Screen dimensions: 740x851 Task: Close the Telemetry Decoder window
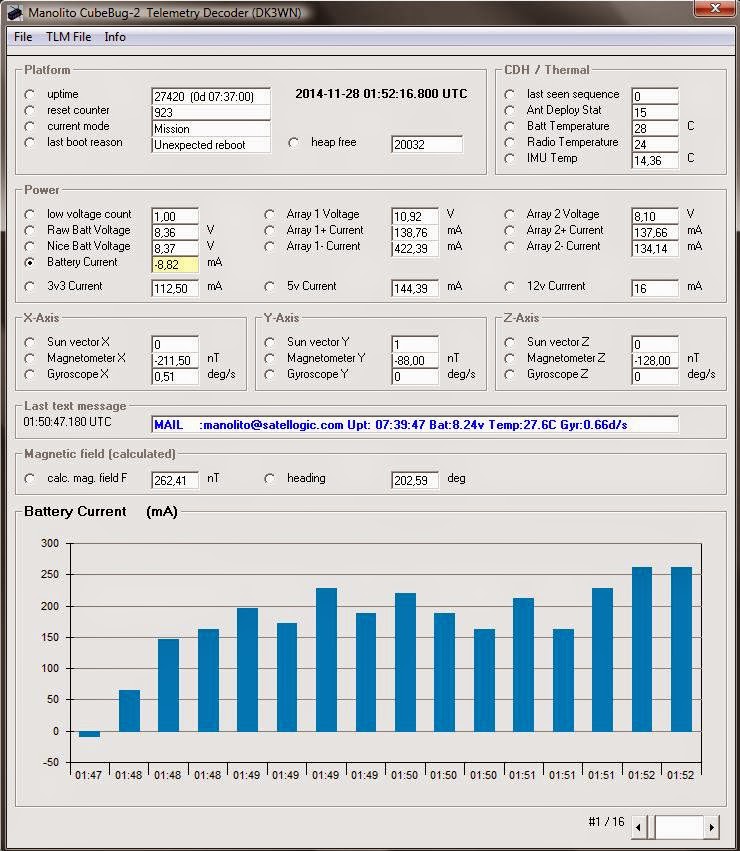click(715, 8)
